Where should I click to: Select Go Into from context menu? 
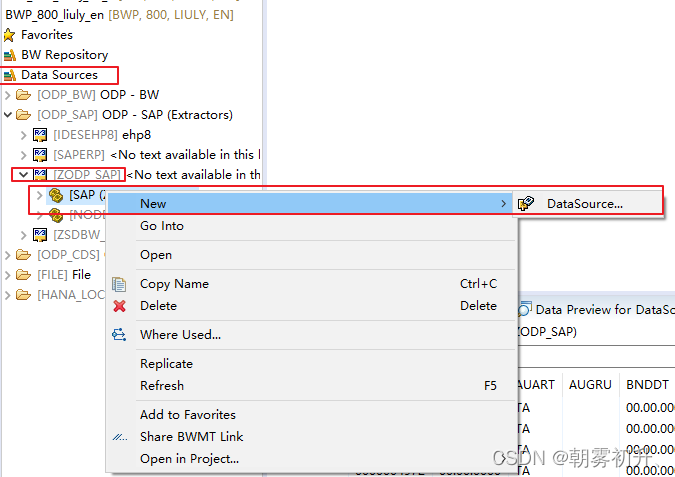pyautogui.click(x=310, y=226)
